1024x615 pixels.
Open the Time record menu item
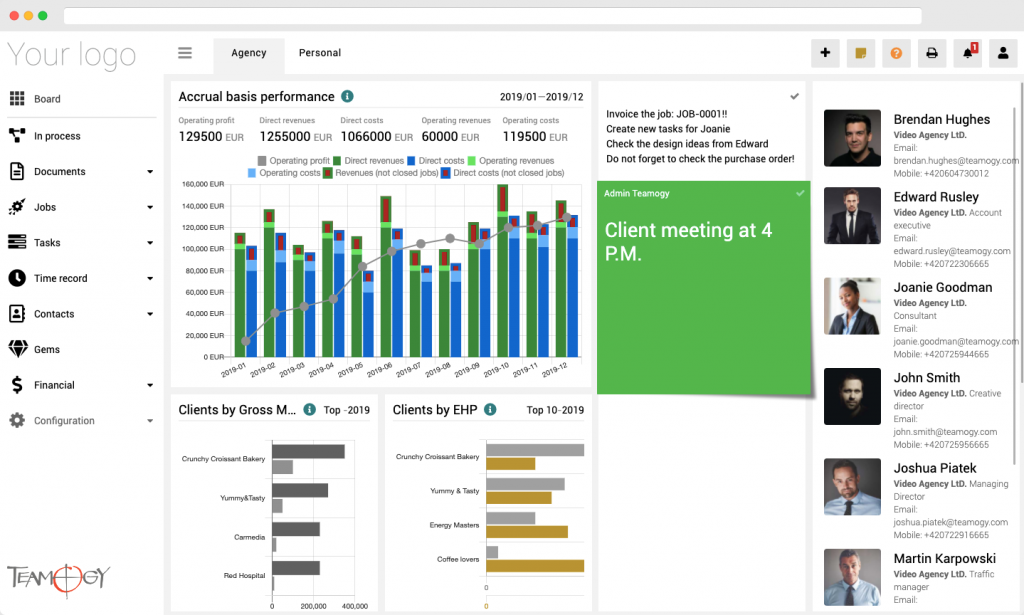click(61, 278)
